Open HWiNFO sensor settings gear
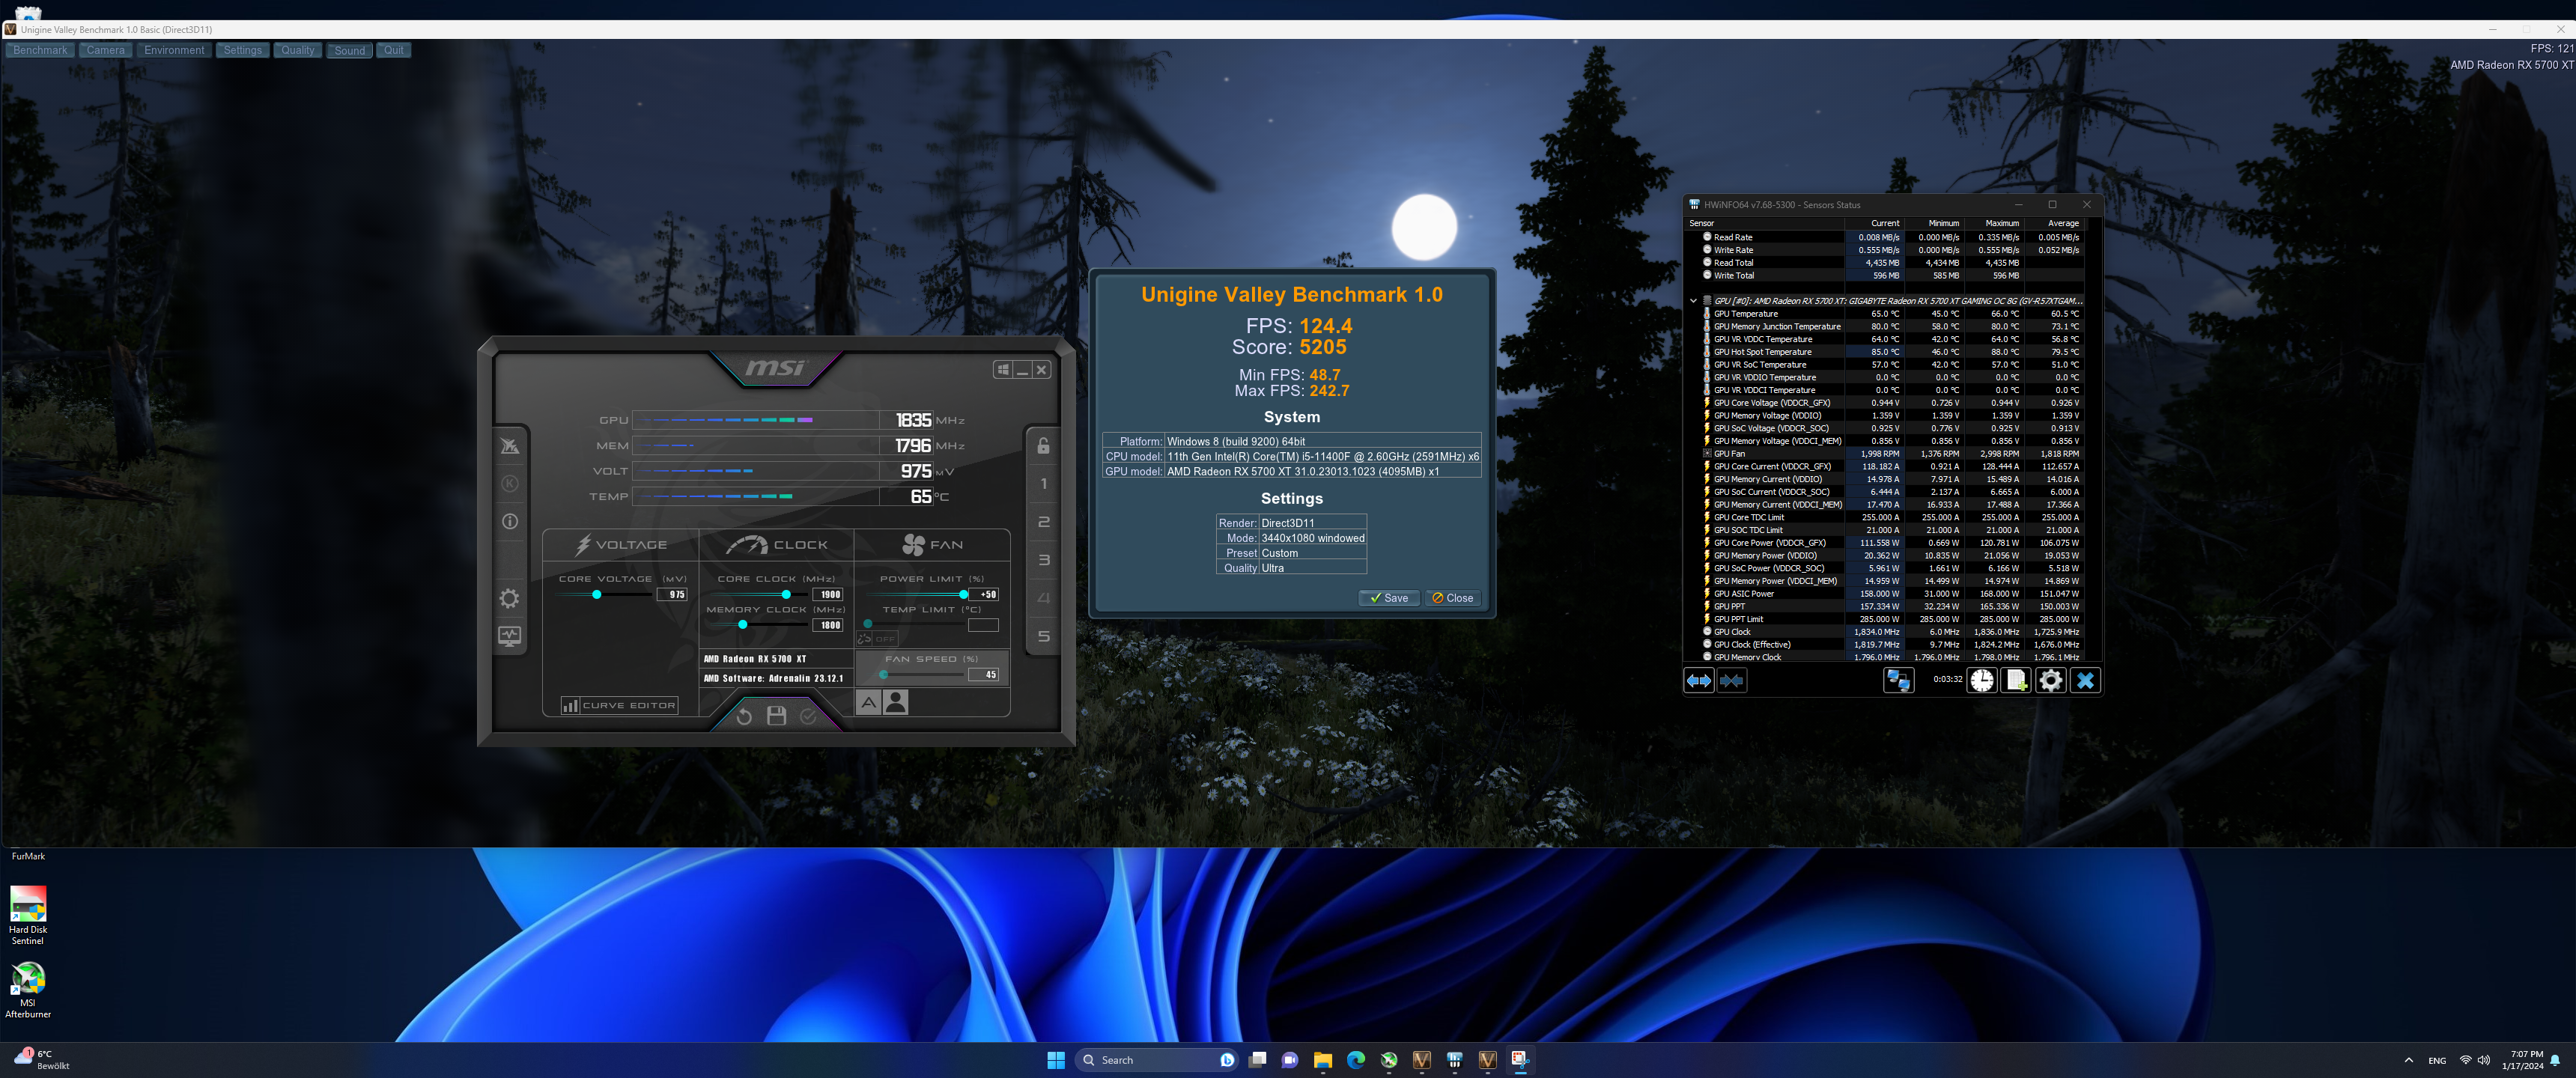 [2050, 680]
